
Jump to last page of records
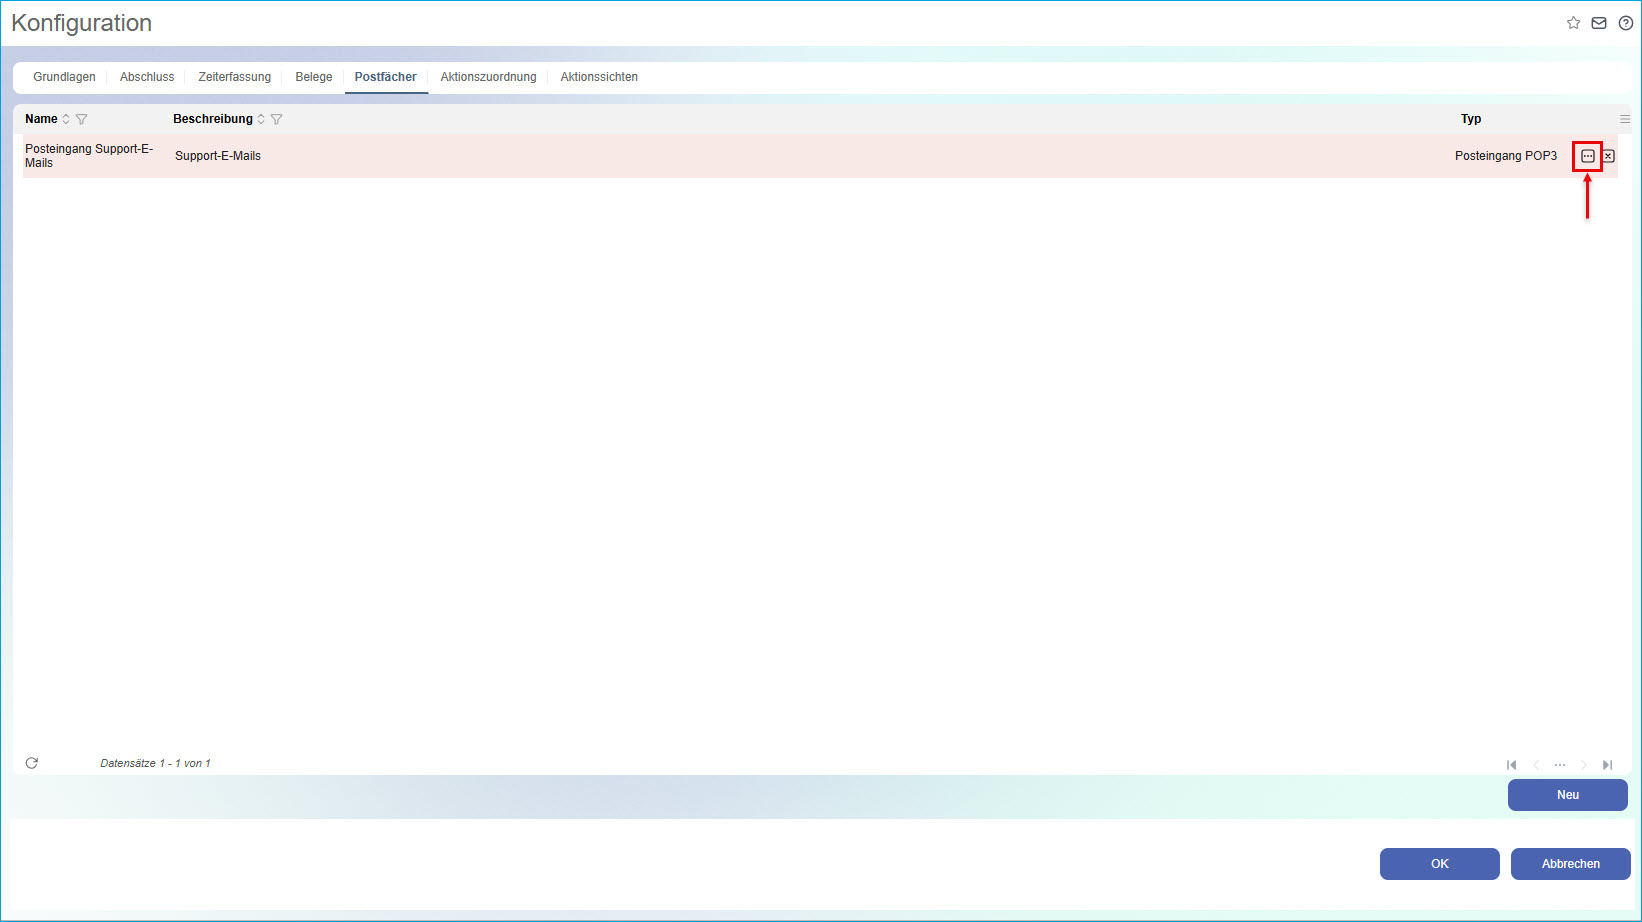(x=1607, y=765)
